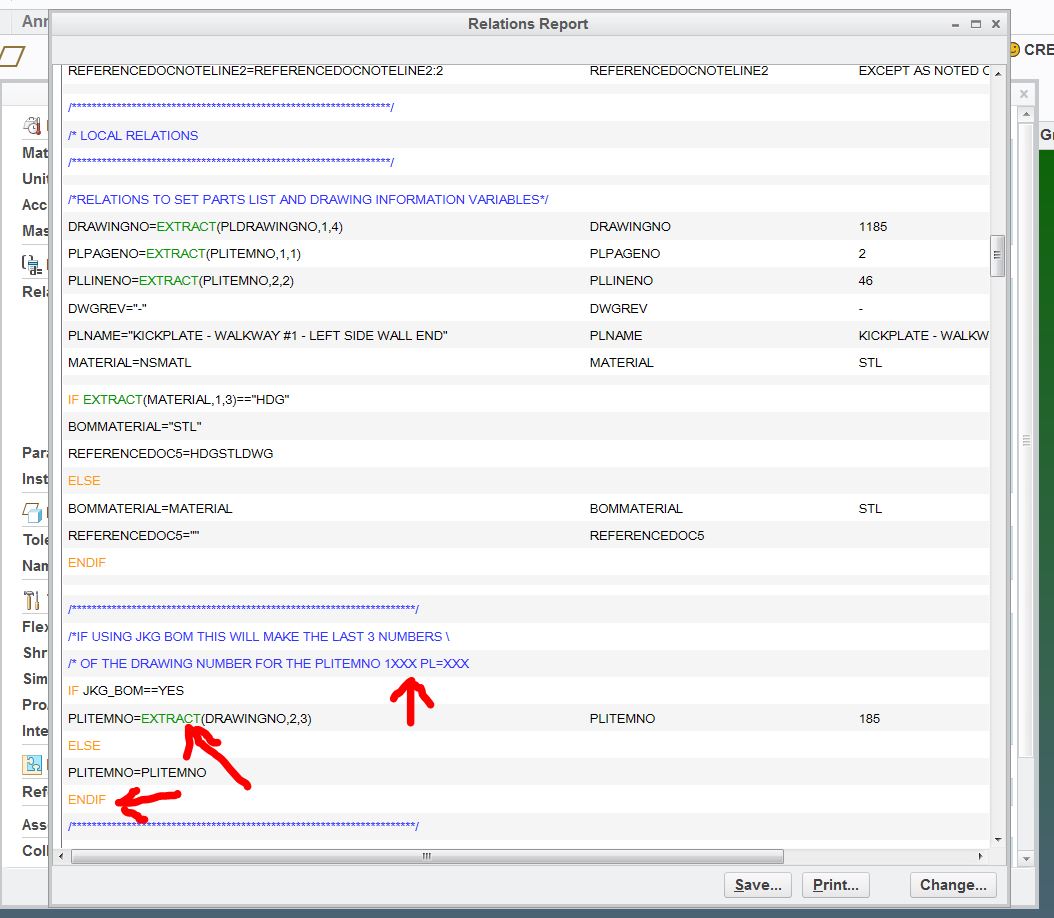Click the vertical scrollbar thumb in the report
The height and width of the screenshot is (918, 1054).
point(998,255)
